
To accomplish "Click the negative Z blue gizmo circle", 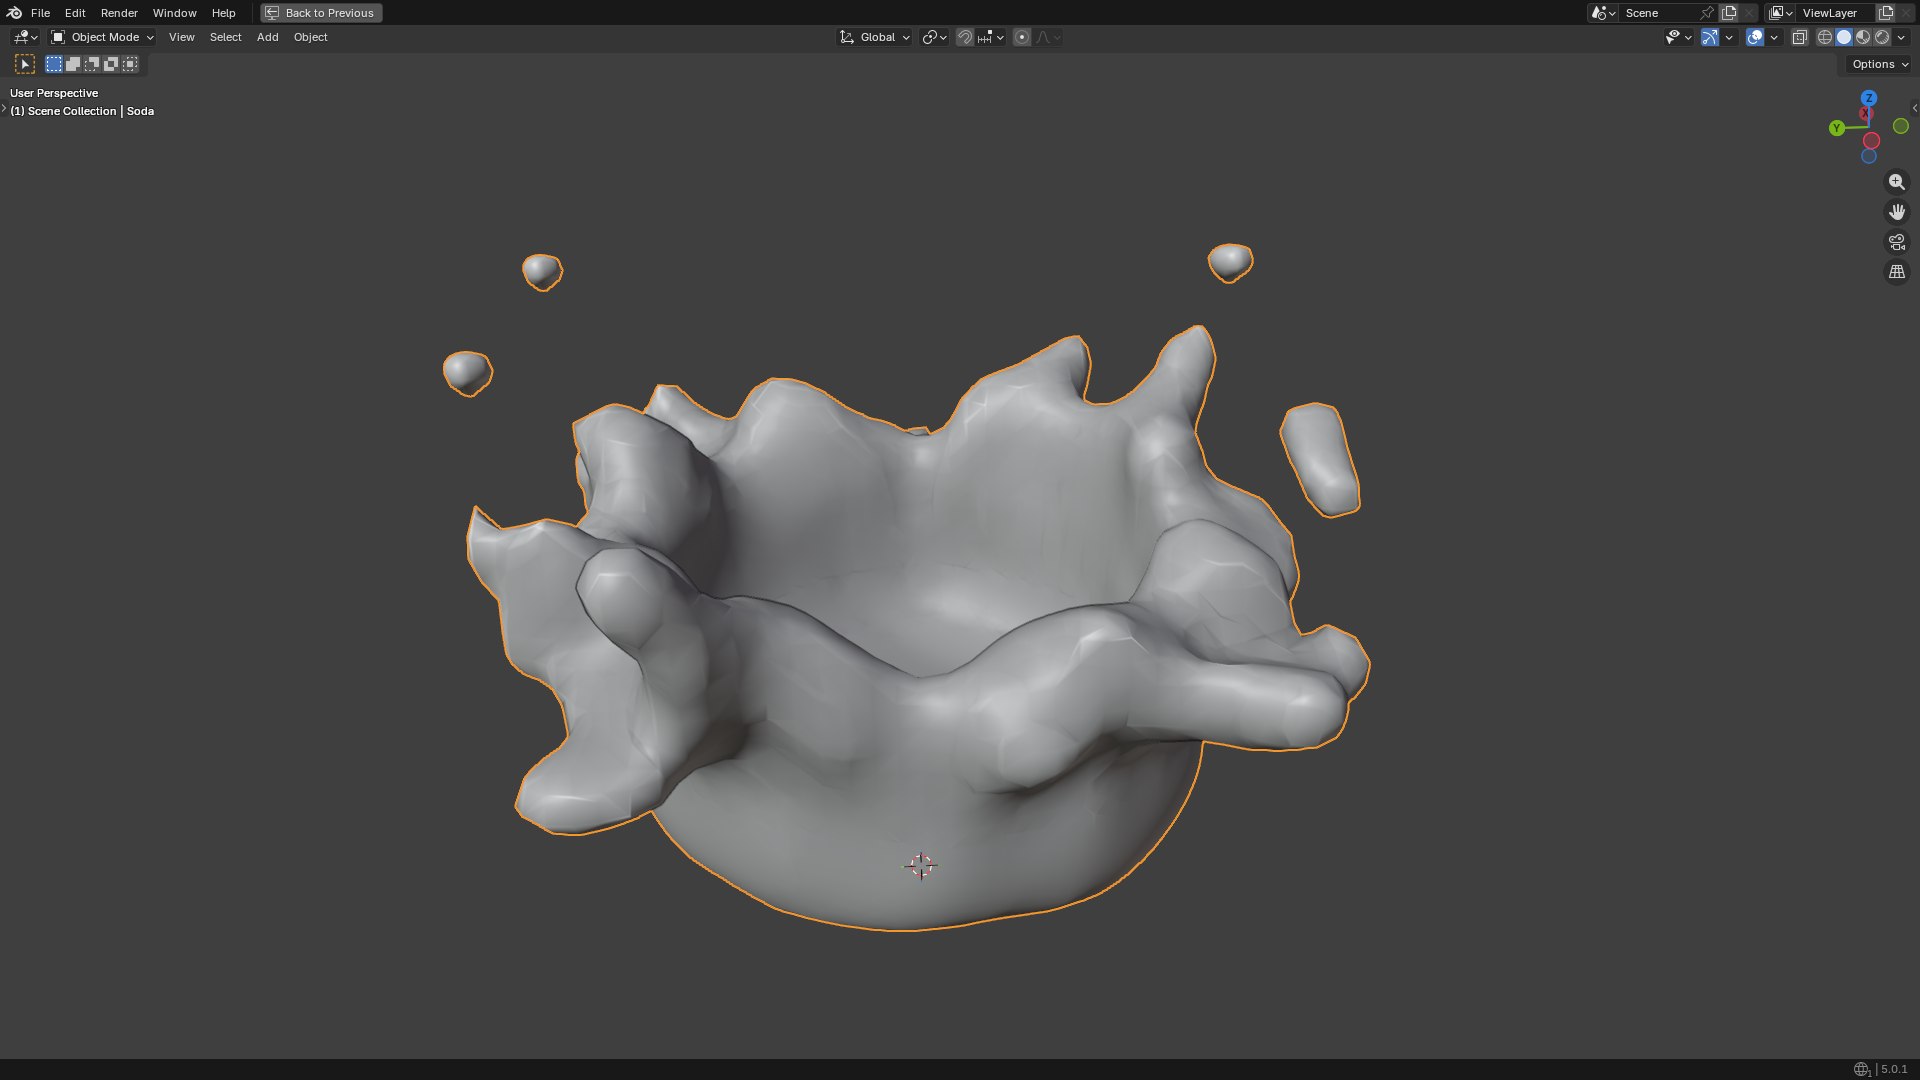I will tap(1869, 156).
